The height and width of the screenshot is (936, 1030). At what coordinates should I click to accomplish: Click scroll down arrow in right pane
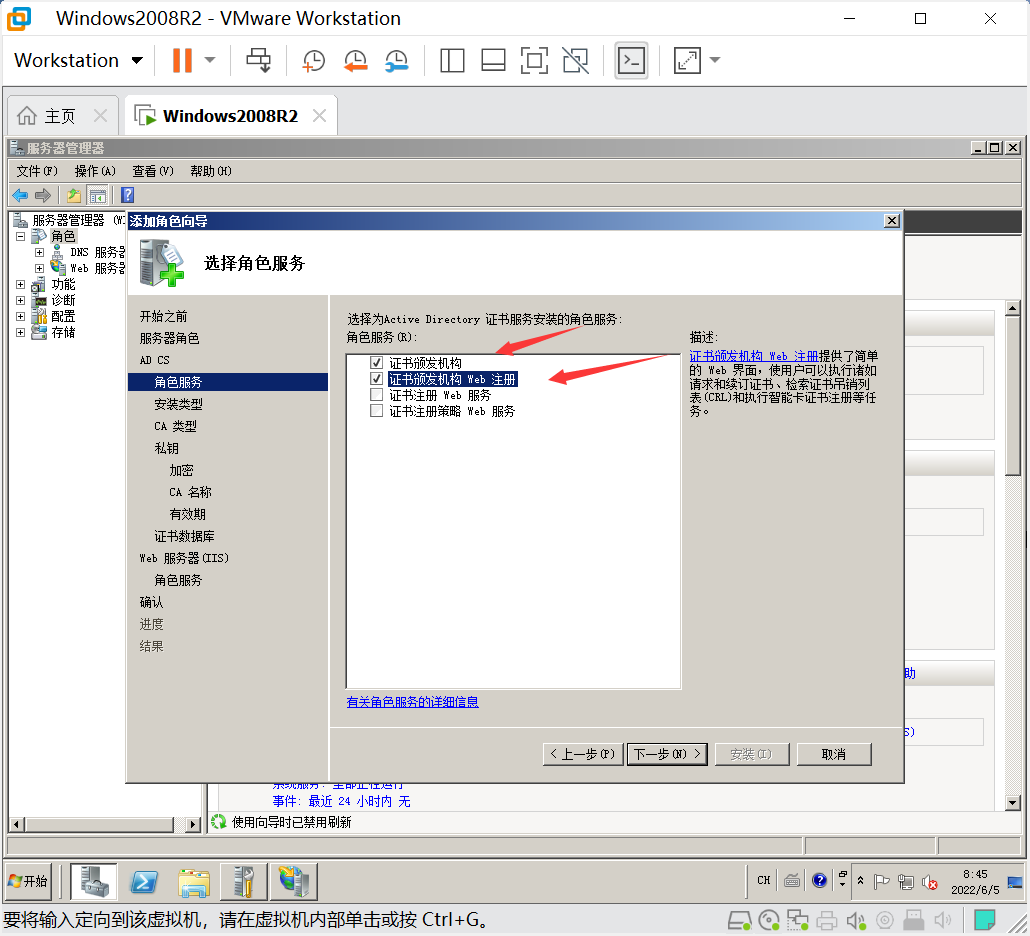tap(1012, 803)
